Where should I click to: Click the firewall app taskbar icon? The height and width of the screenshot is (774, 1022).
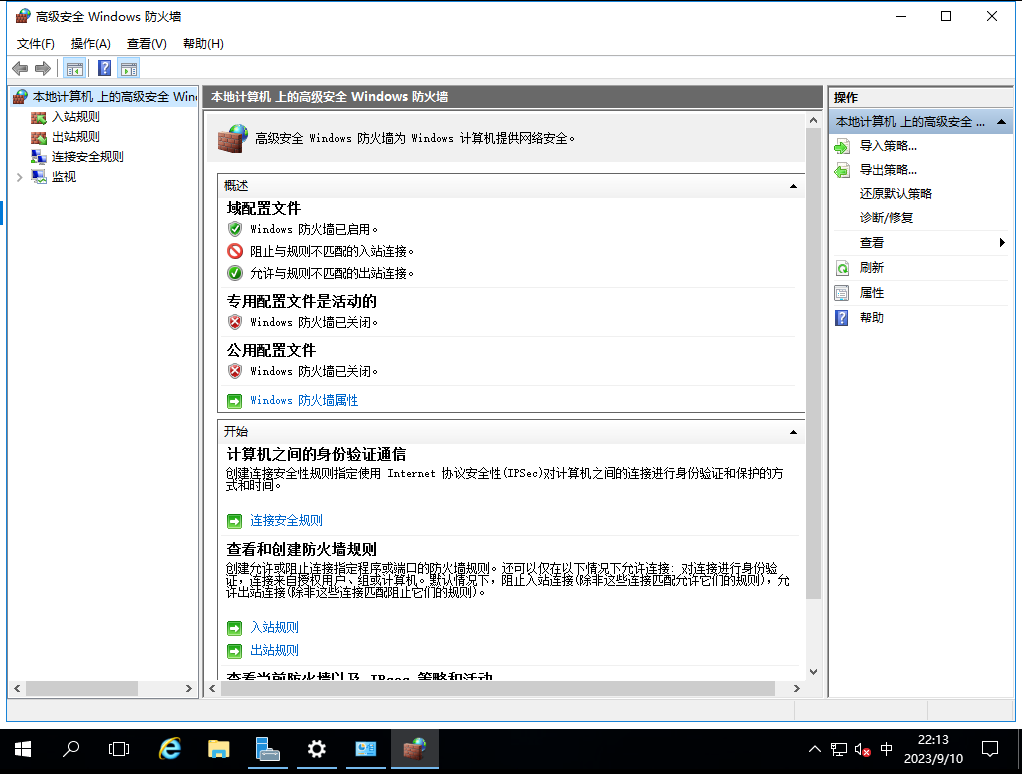coord(415,750)
